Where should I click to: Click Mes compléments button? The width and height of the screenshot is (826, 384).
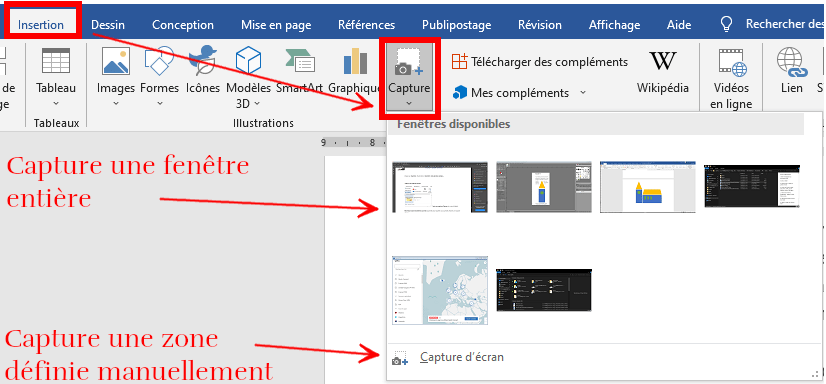pos(511,93)
